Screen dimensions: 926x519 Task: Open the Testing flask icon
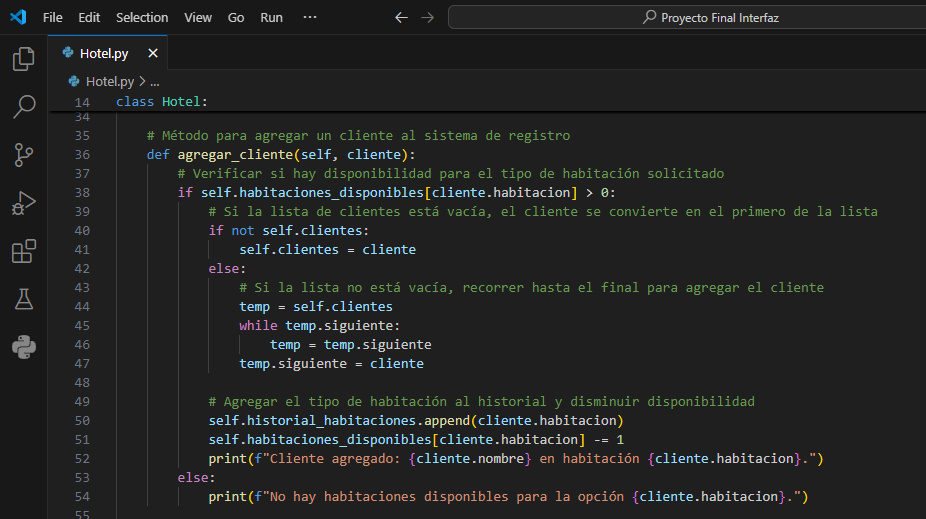(x=23, y=299)
